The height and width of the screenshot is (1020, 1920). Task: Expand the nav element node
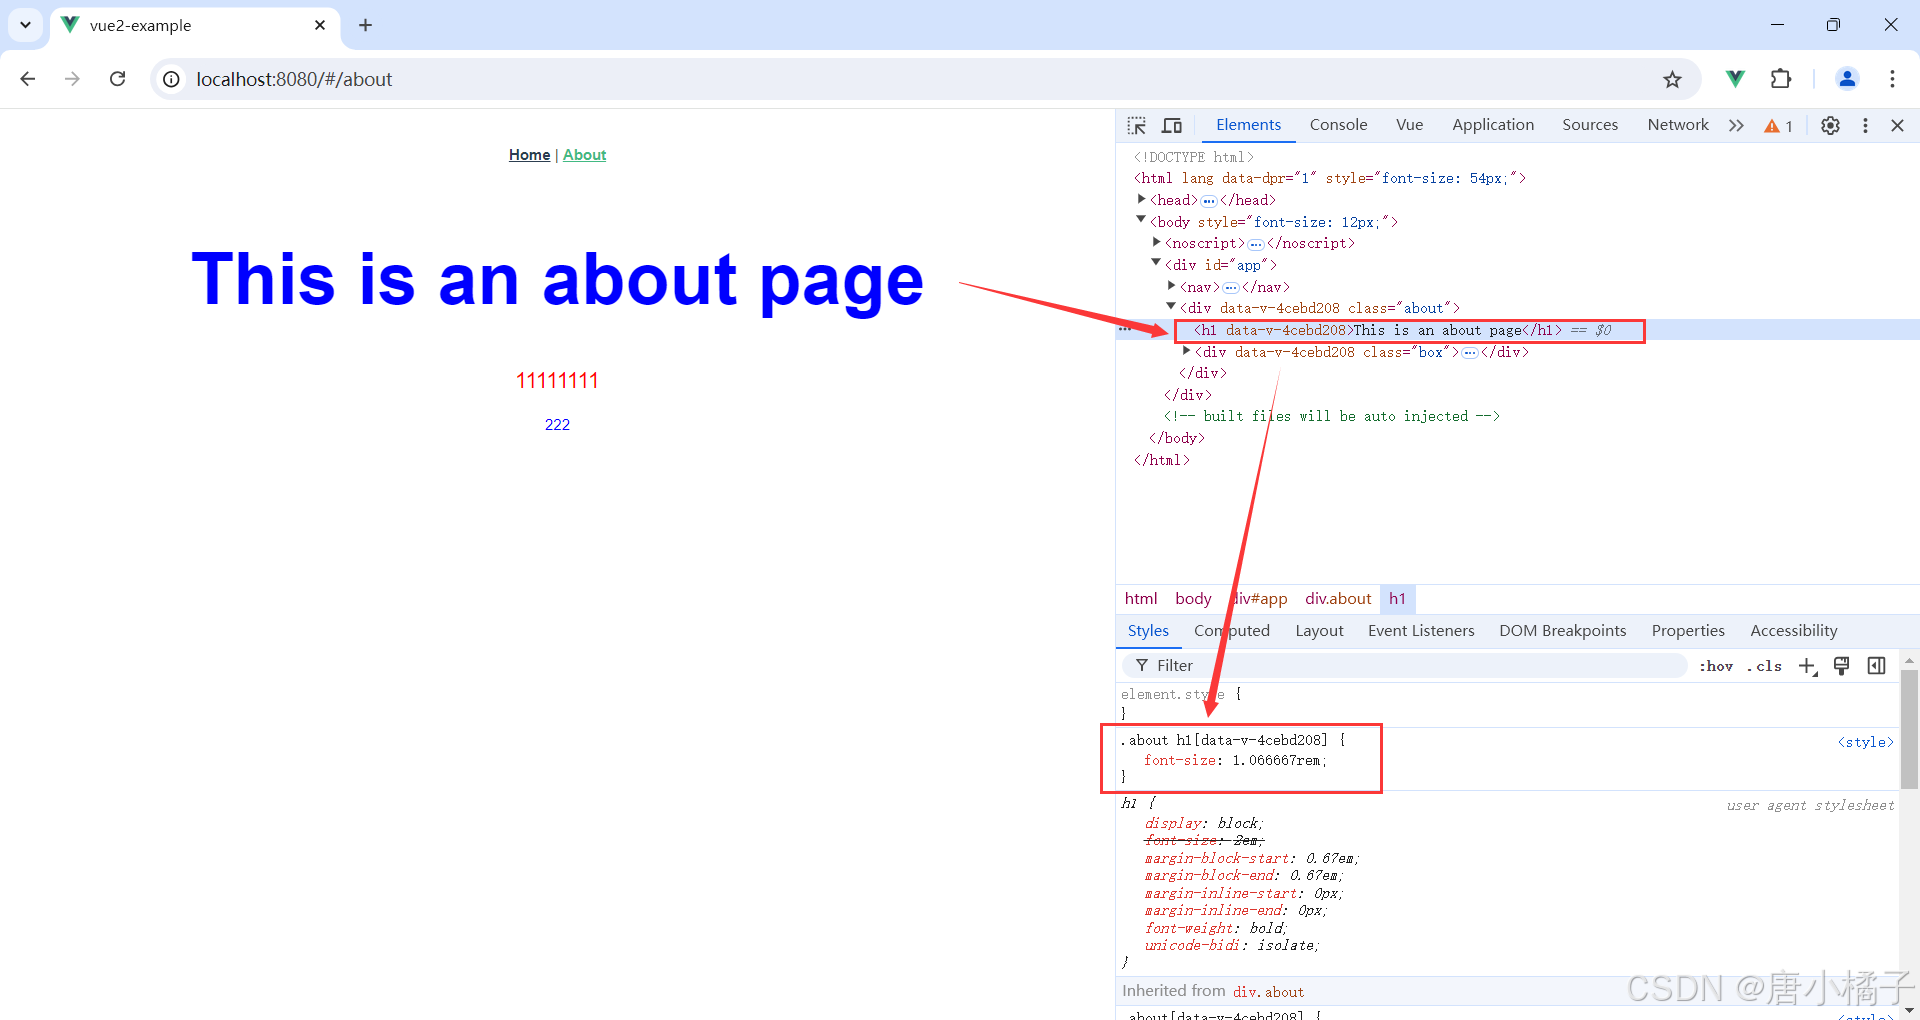coord(1172,286)
